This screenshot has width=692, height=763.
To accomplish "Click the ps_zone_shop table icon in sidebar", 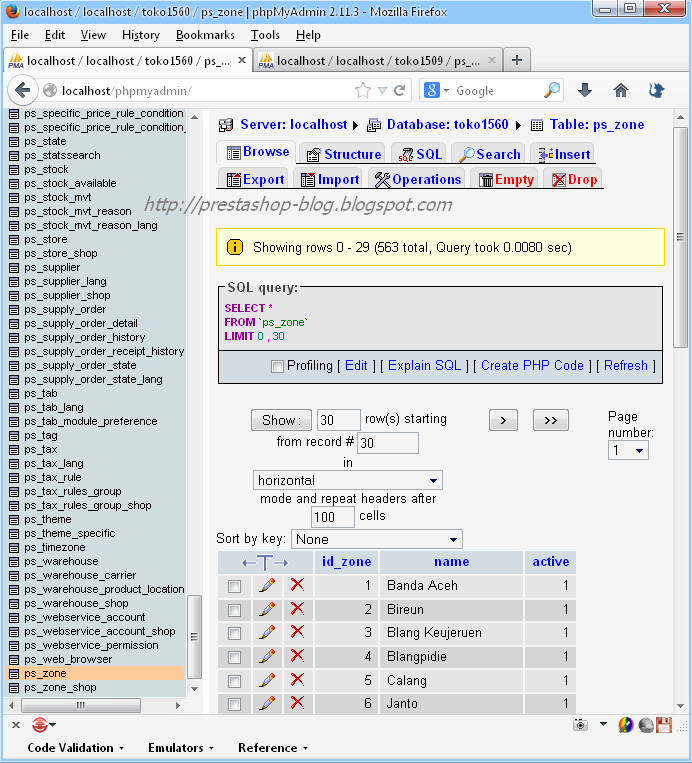I will 14,688.
